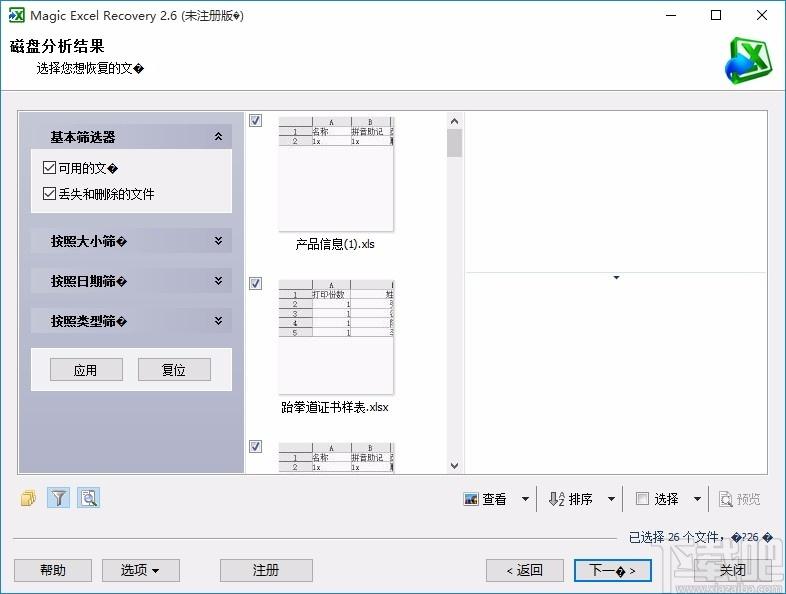
Task: Click the 帮助 help button
Action: (x=53, y=570)
